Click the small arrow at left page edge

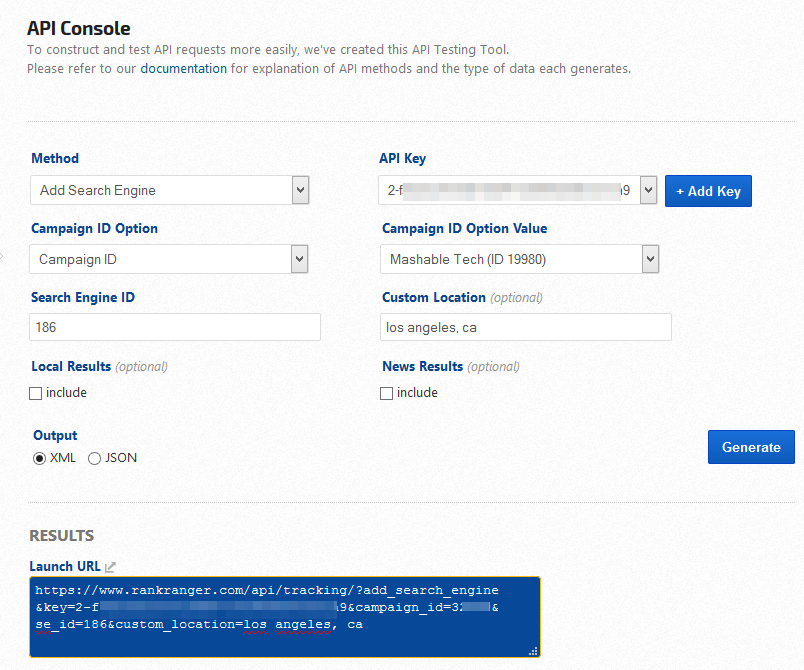(x=2, y=257)
